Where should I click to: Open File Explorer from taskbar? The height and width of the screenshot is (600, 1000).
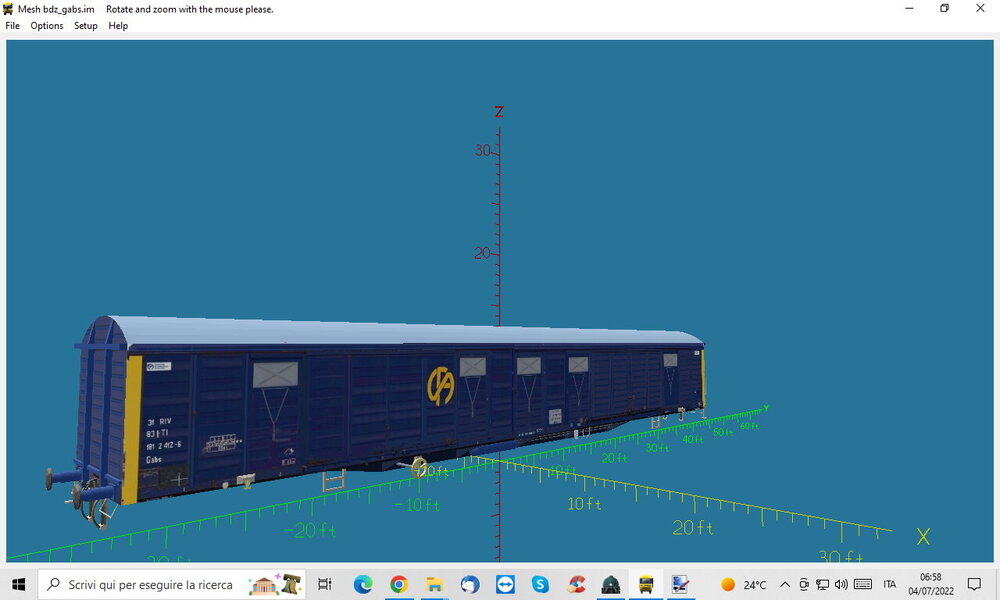click(434, 584)
